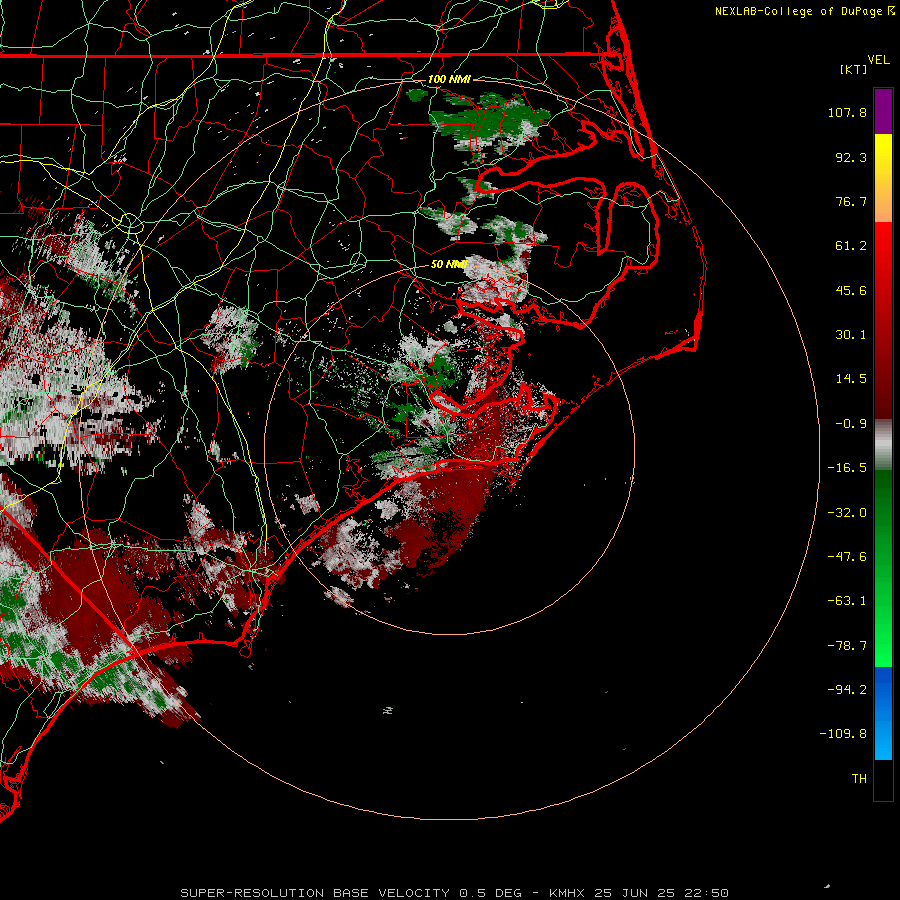Click the [KT] units label

[x=854, y=69]
